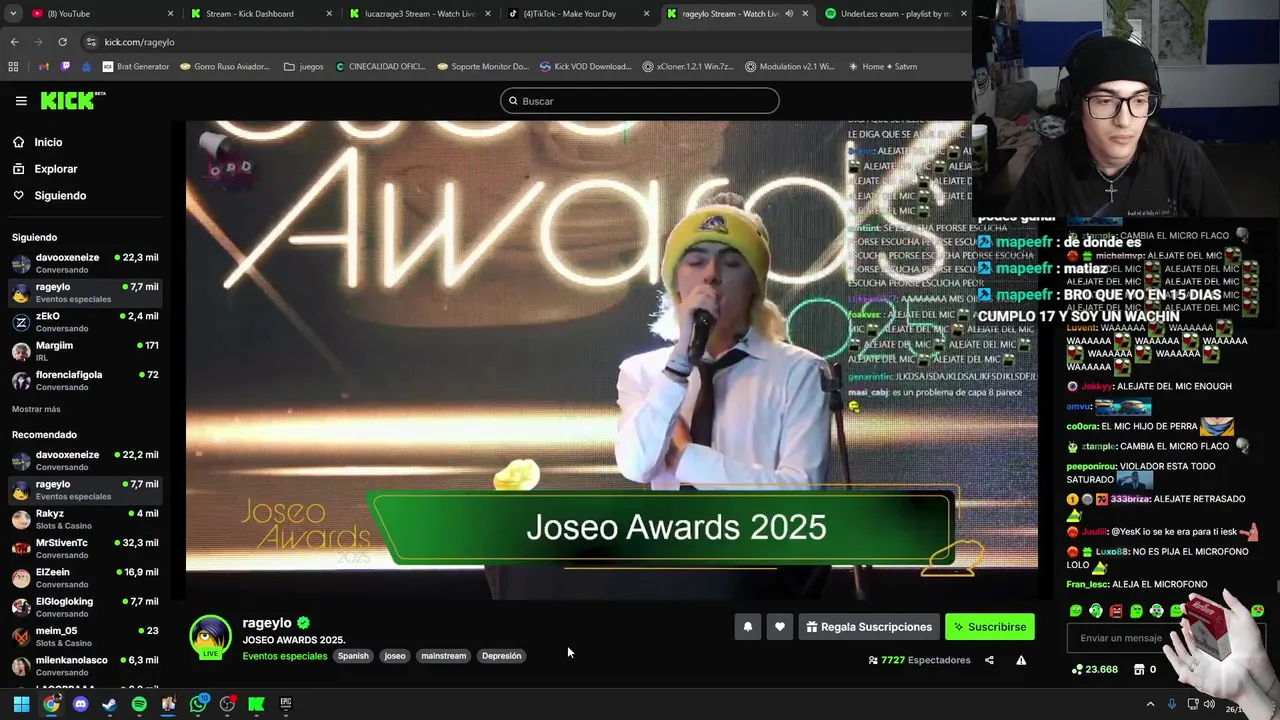This screenshot has height=720, width=1280.
Task: Select the Depresión tag
Action: click(502, 656)
